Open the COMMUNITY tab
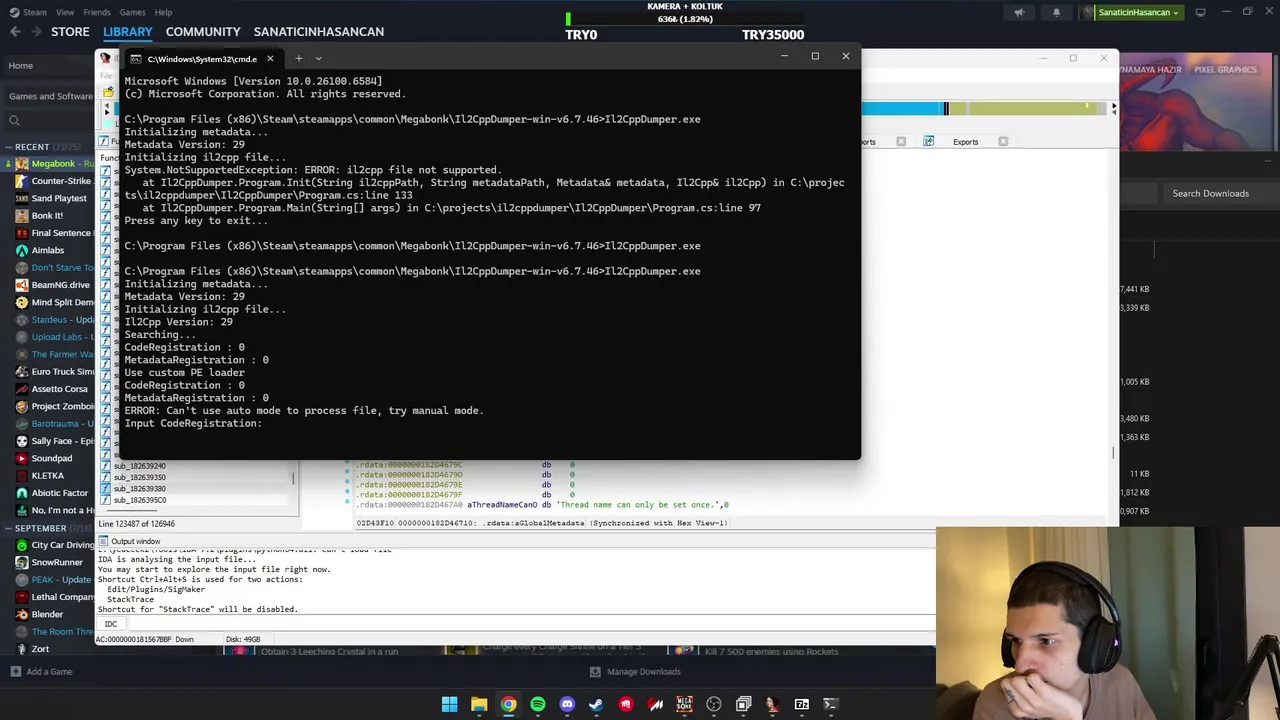 [203, 32]
